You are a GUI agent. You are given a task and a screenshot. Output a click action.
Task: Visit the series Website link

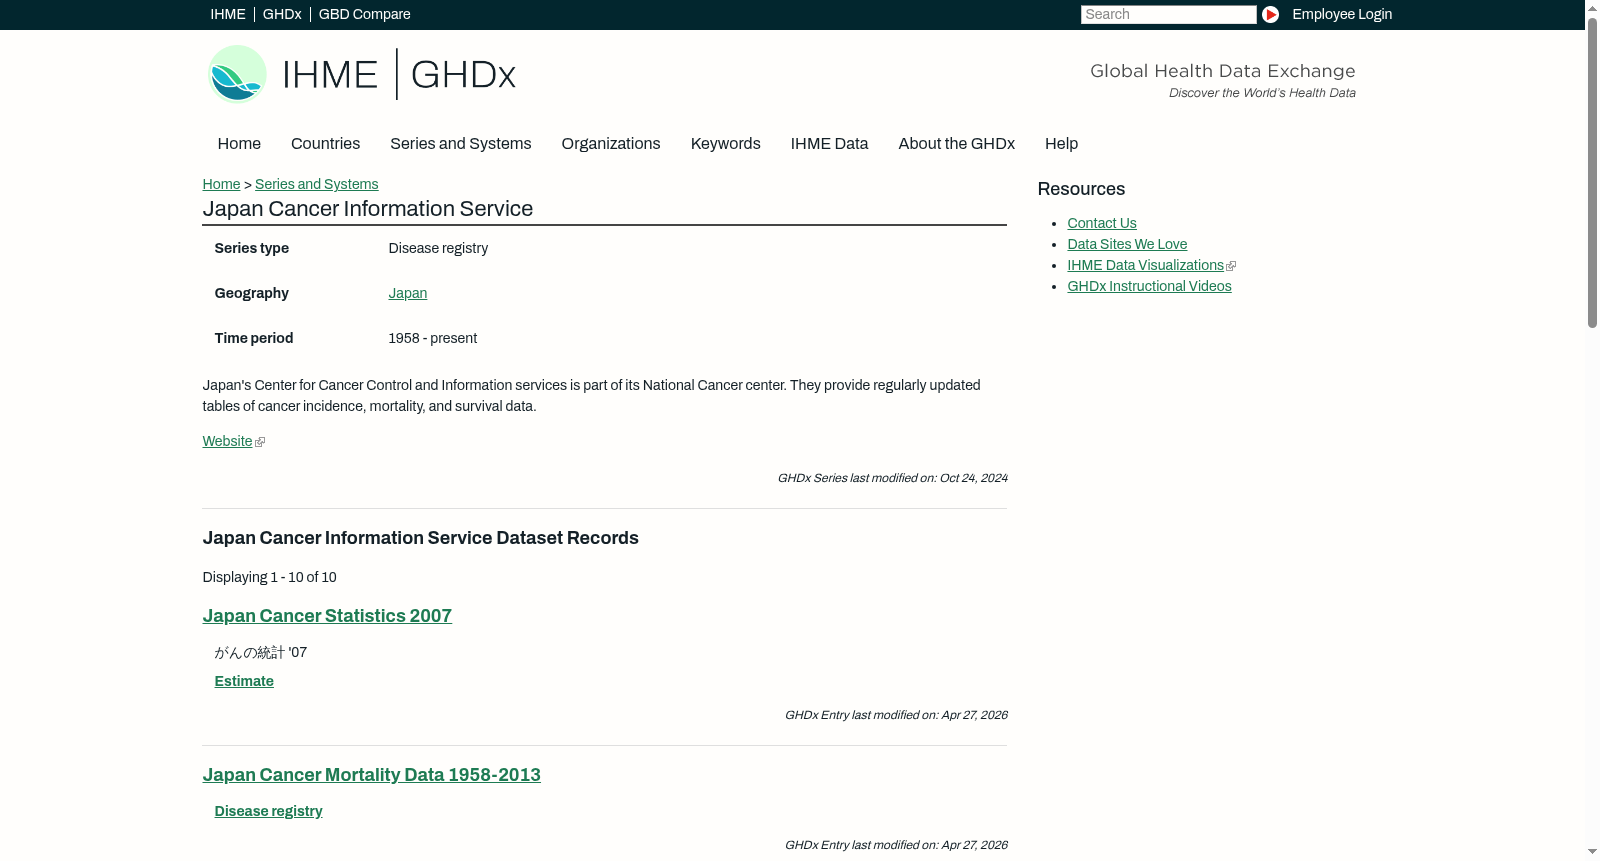227,442
